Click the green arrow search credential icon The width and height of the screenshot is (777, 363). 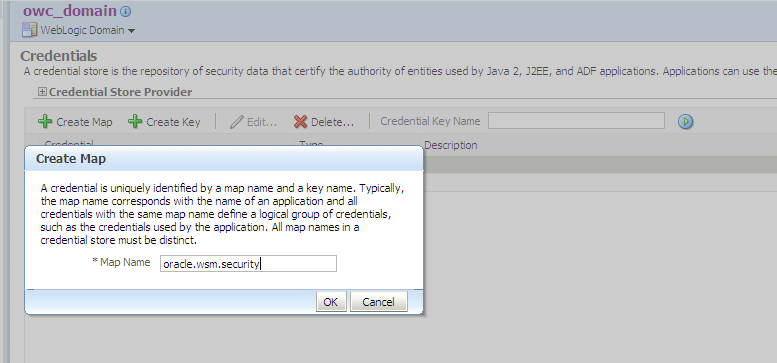(685, 121)
